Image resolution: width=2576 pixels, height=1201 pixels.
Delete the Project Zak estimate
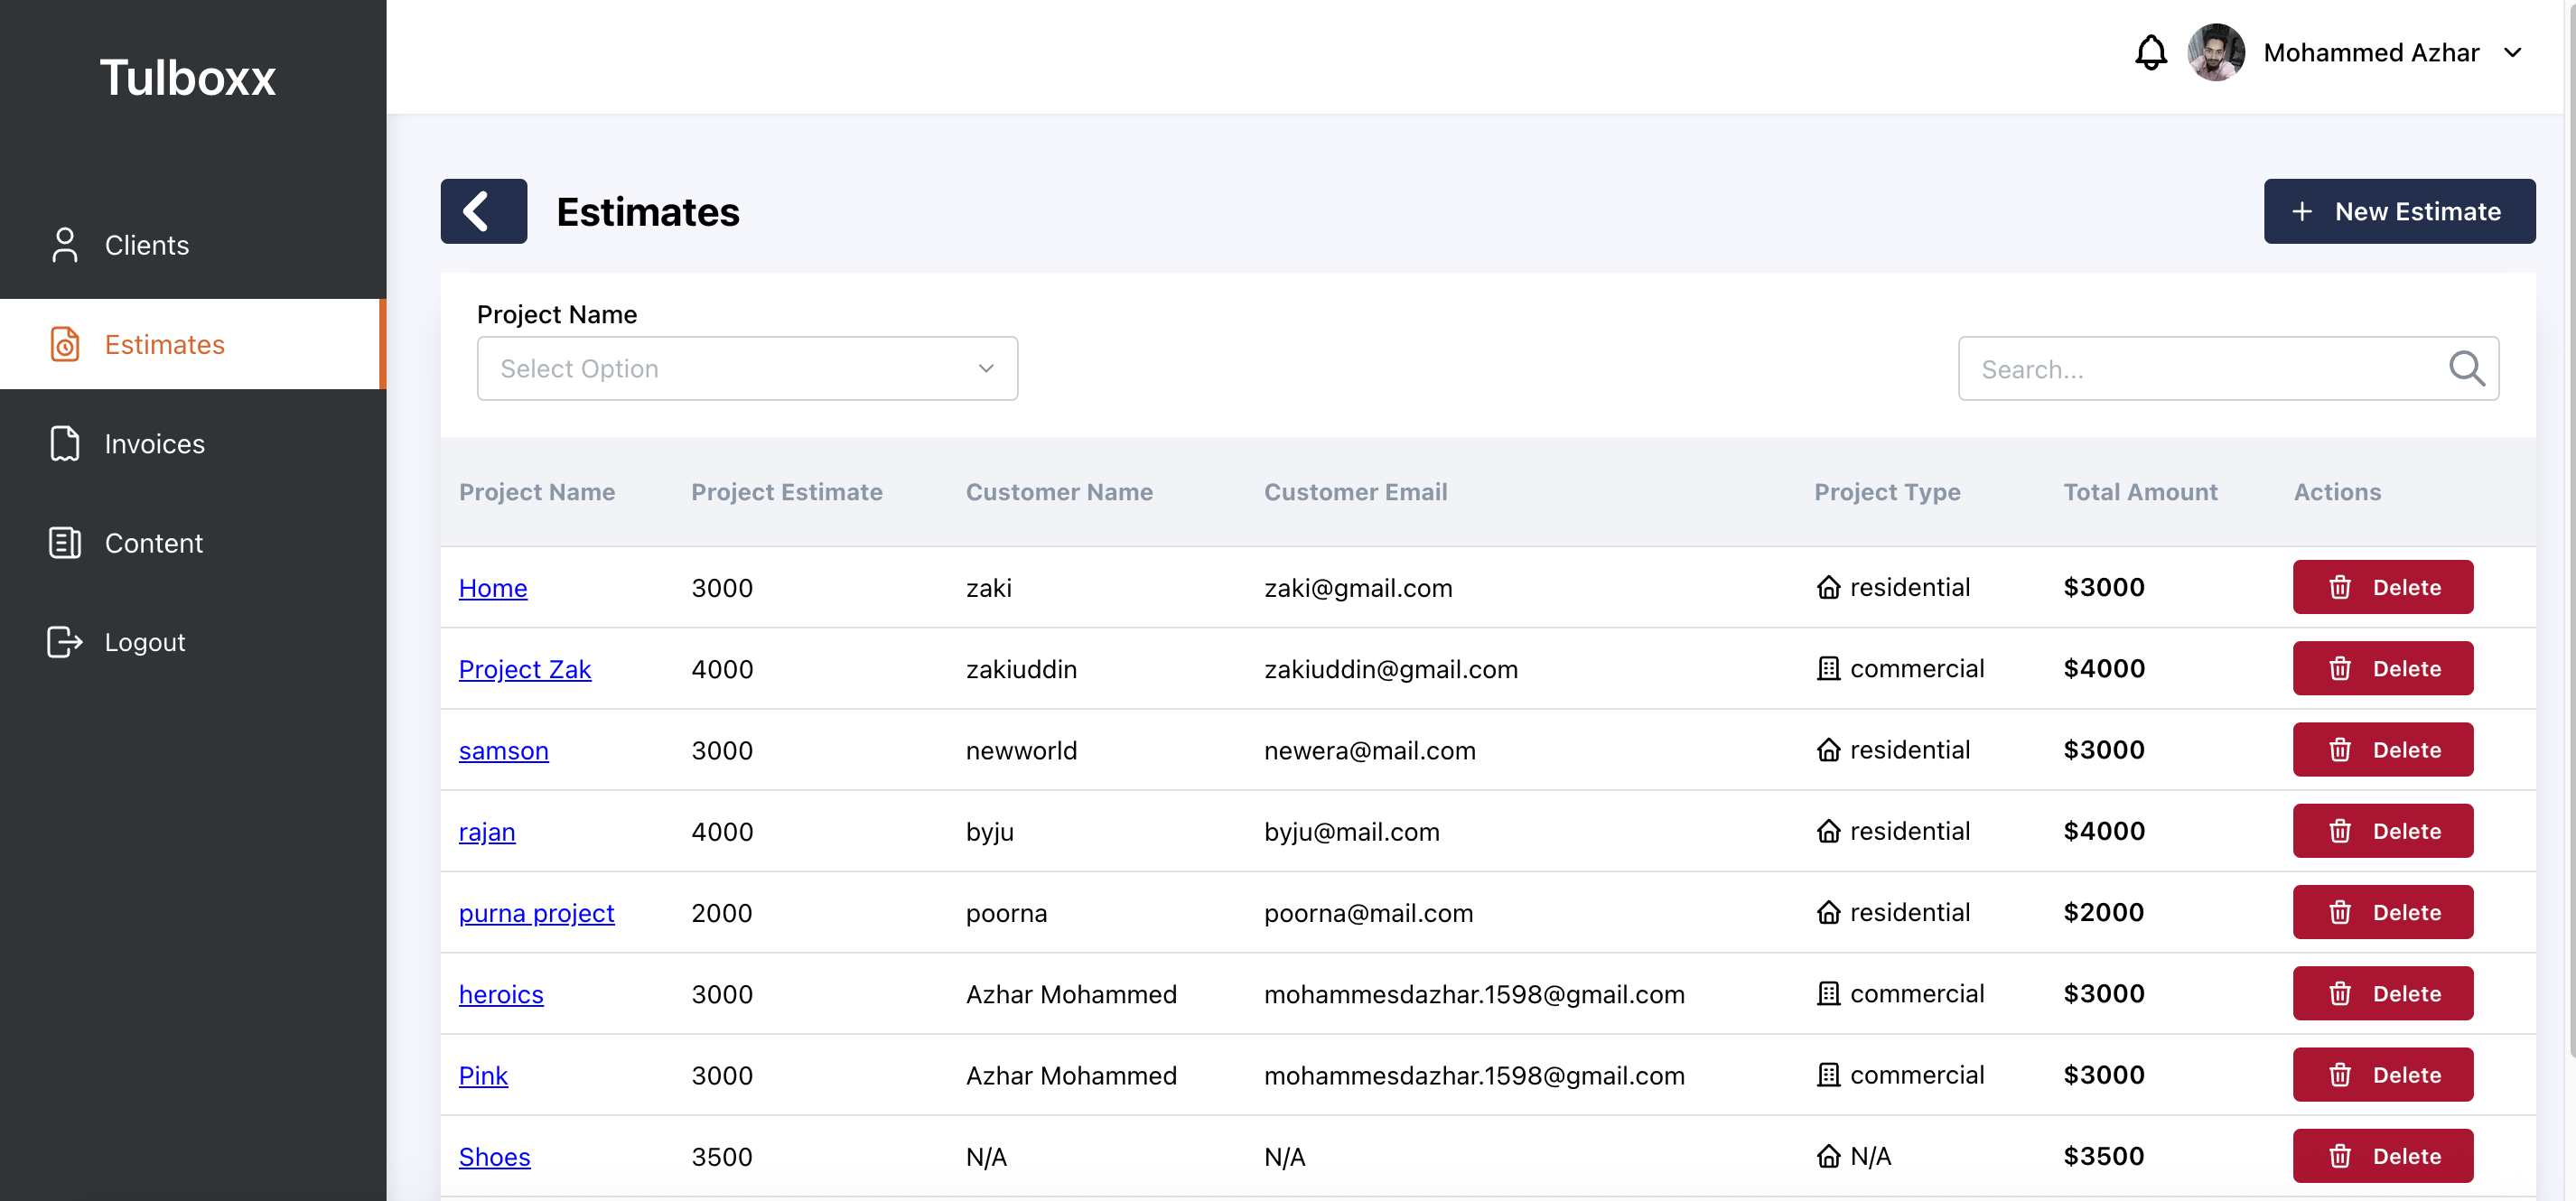(x=2383, y=668)
